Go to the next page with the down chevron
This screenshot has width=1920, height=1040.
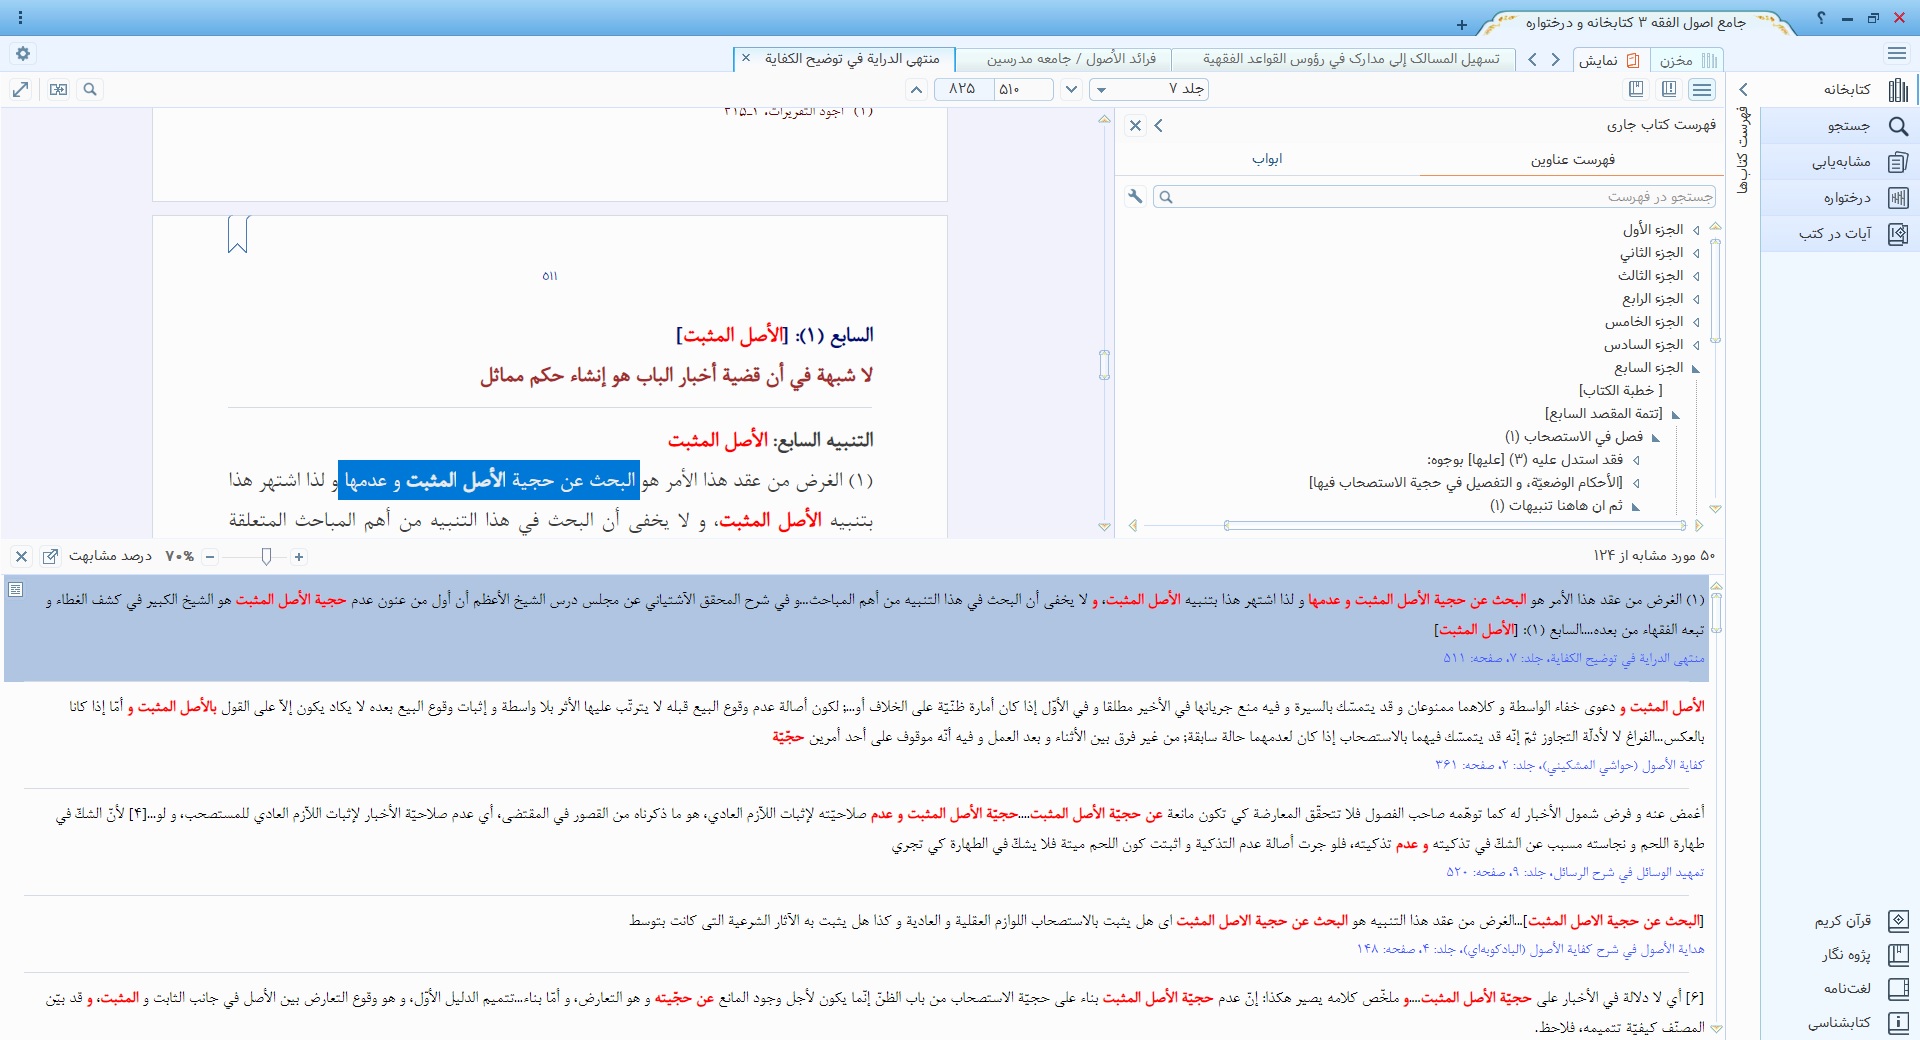point(1071,89)
